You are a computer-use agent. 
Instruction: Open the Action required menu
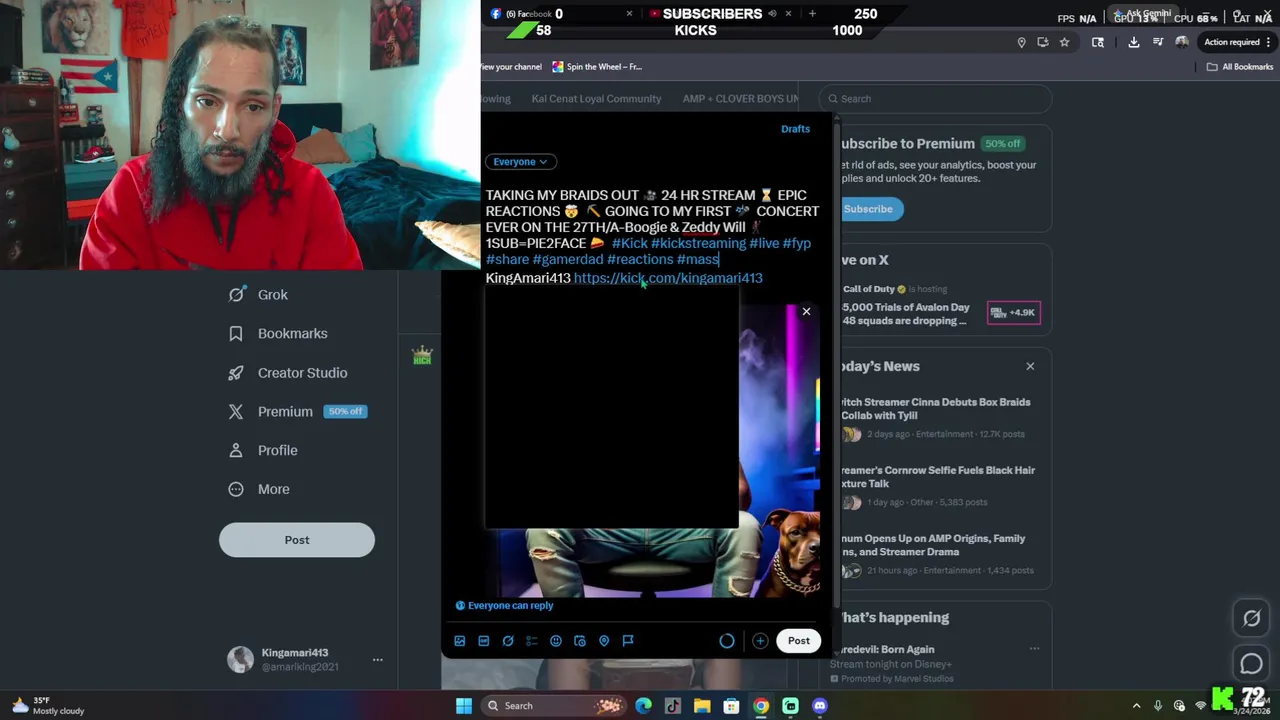pyautogui.click(x=1237, y=42)
